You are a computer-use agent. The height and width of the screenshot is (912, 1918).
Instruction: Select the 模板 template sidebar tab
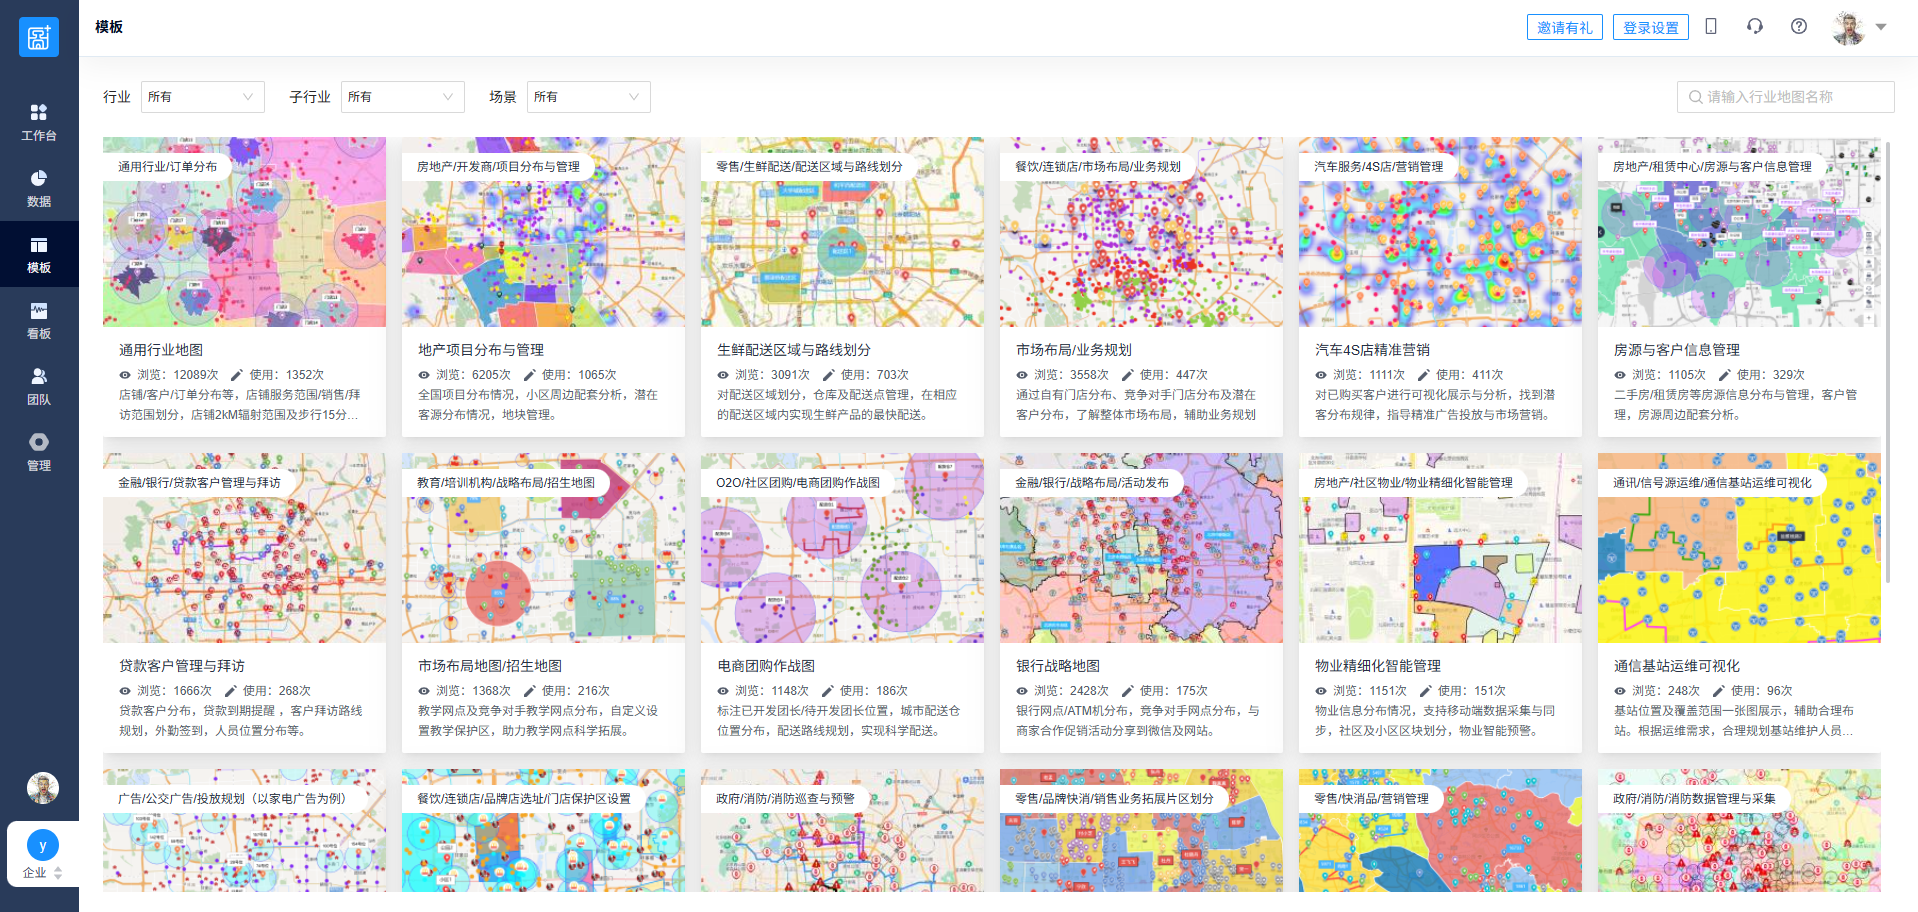coord(39,254)
